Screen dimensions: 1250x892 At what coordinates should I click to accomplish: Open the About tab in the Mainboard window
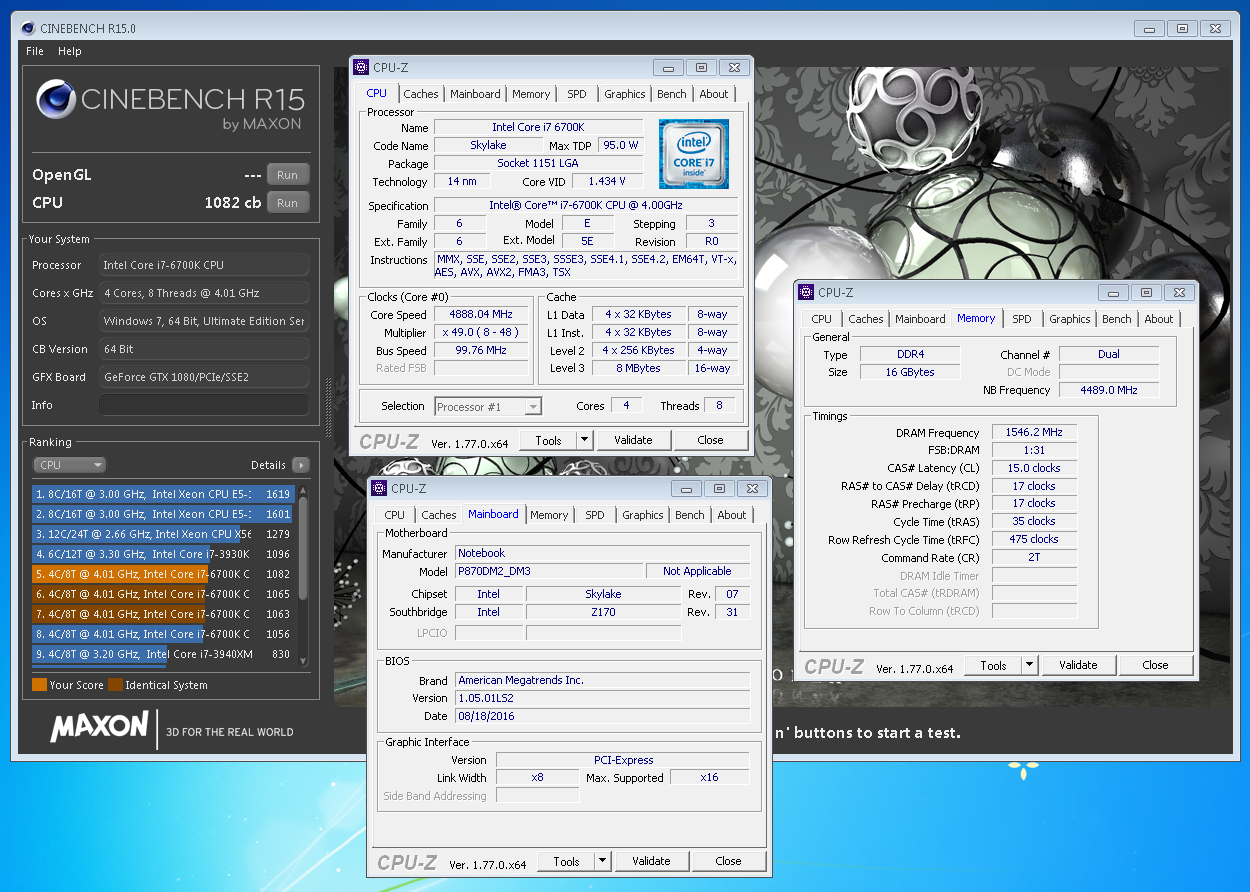click(732, 515)
